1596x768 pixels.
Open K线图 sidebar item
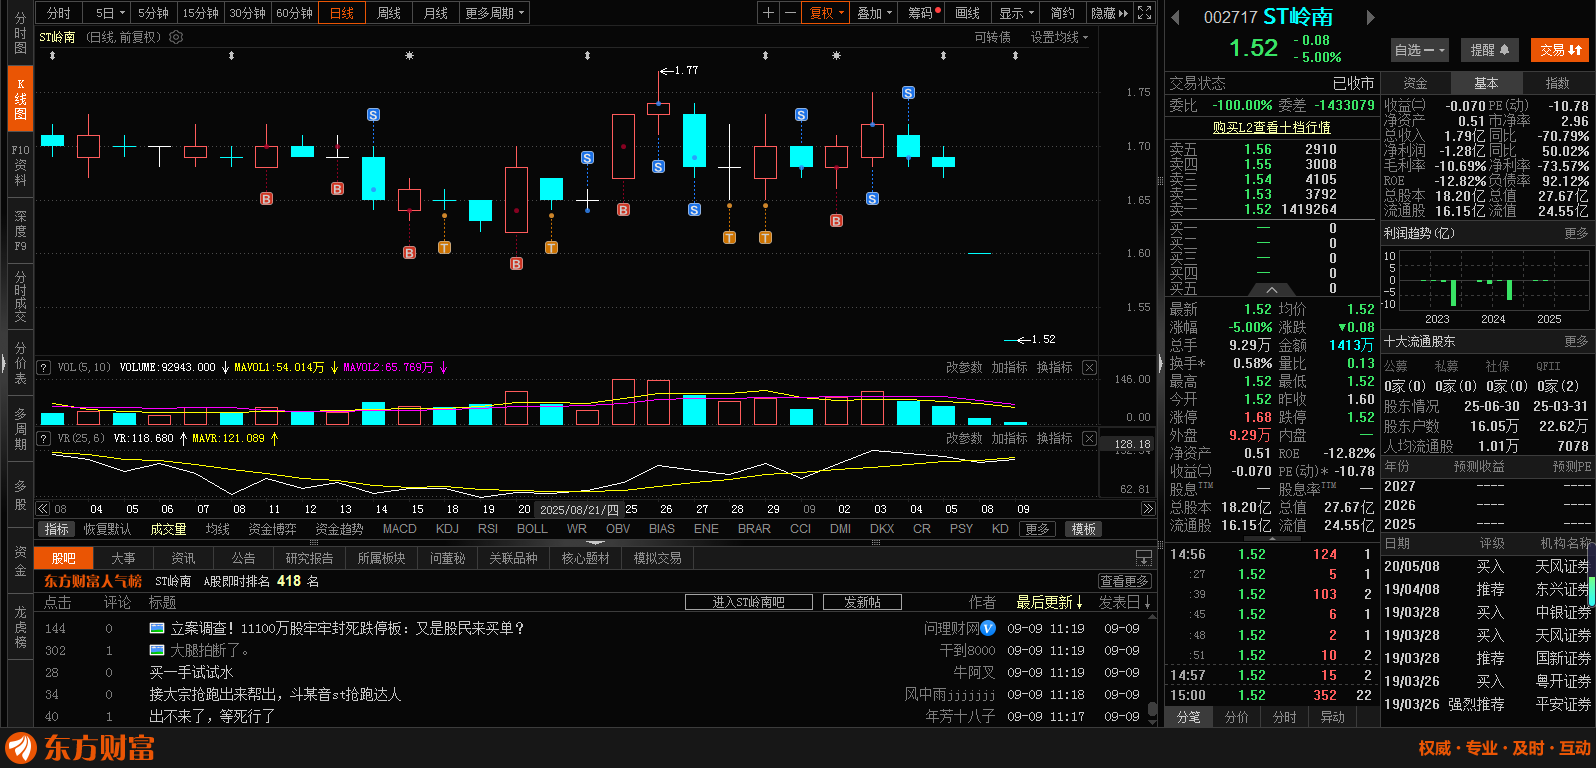coord(20,100)
